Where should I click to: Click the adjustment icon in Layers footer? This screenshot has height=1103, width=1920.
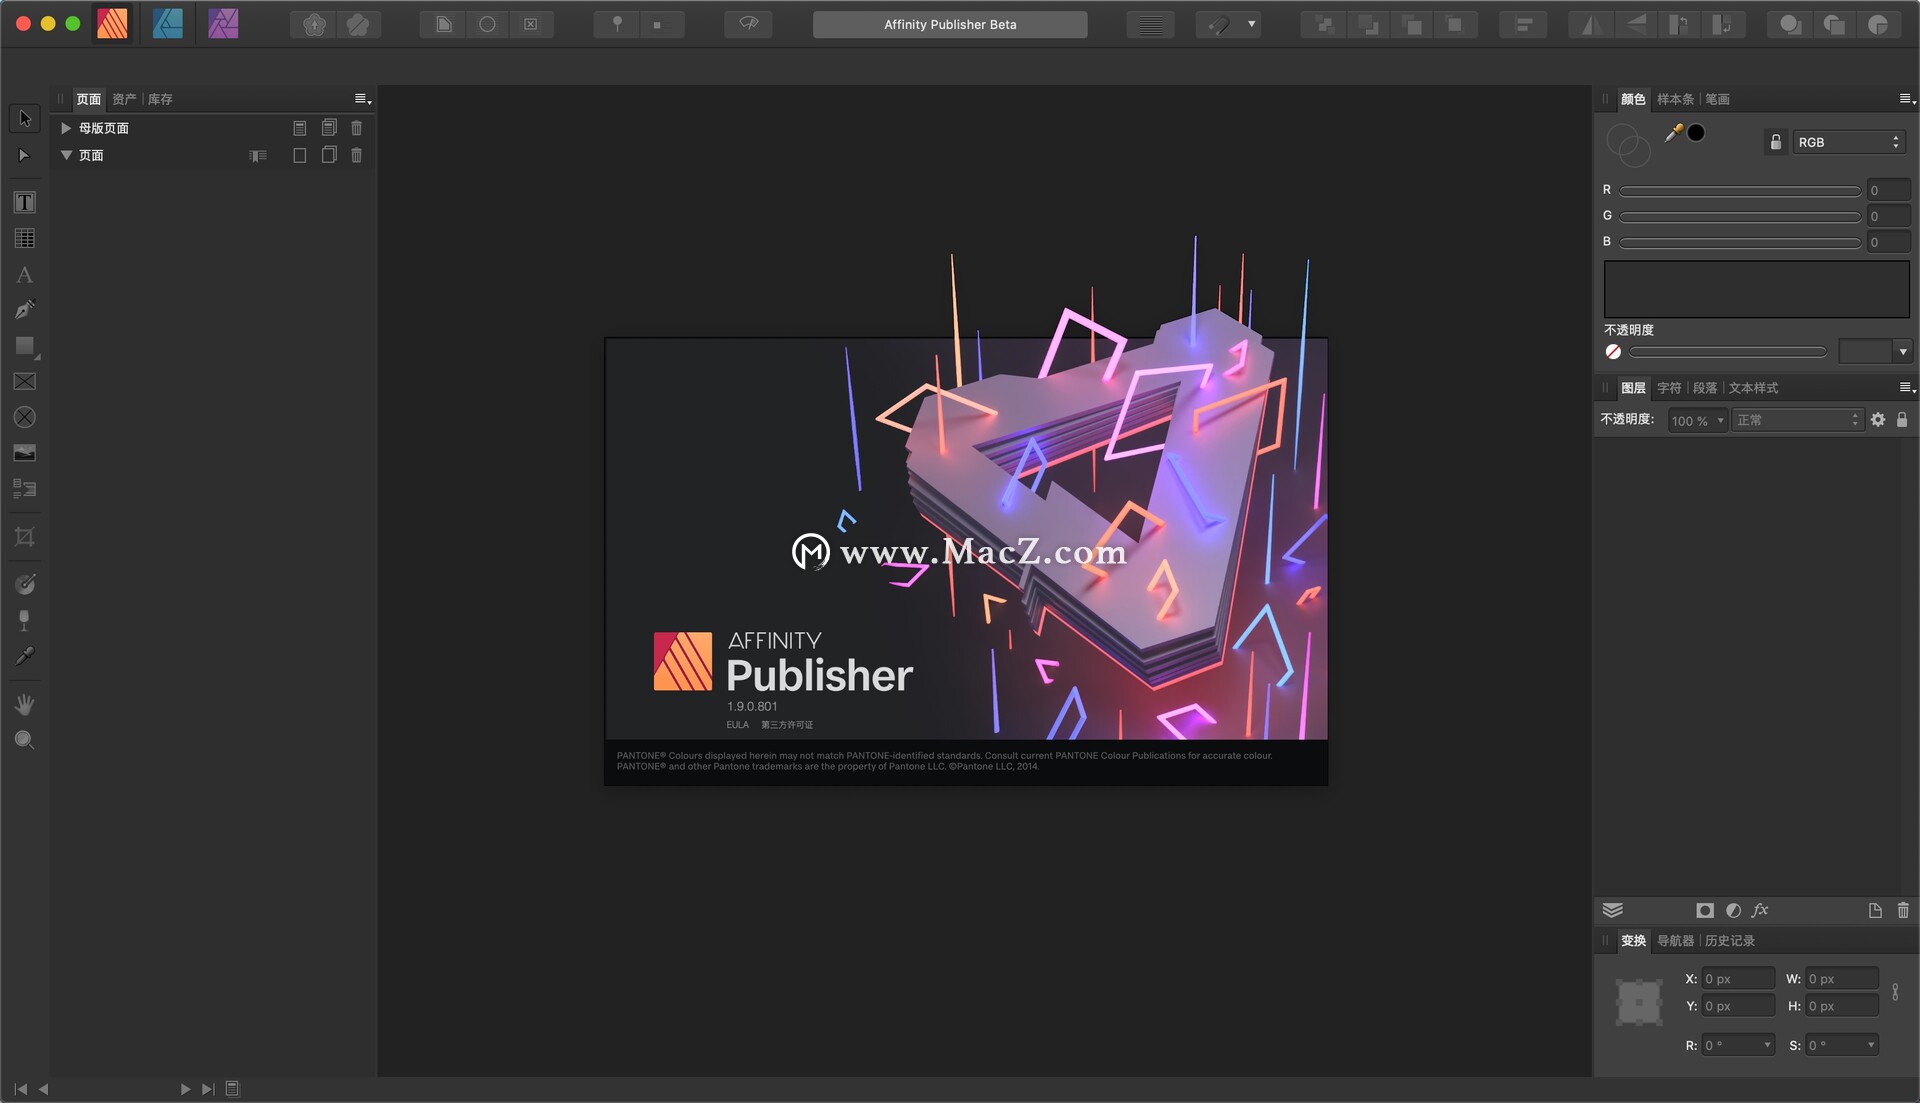pyautogui.click(x=1734, y=910)
